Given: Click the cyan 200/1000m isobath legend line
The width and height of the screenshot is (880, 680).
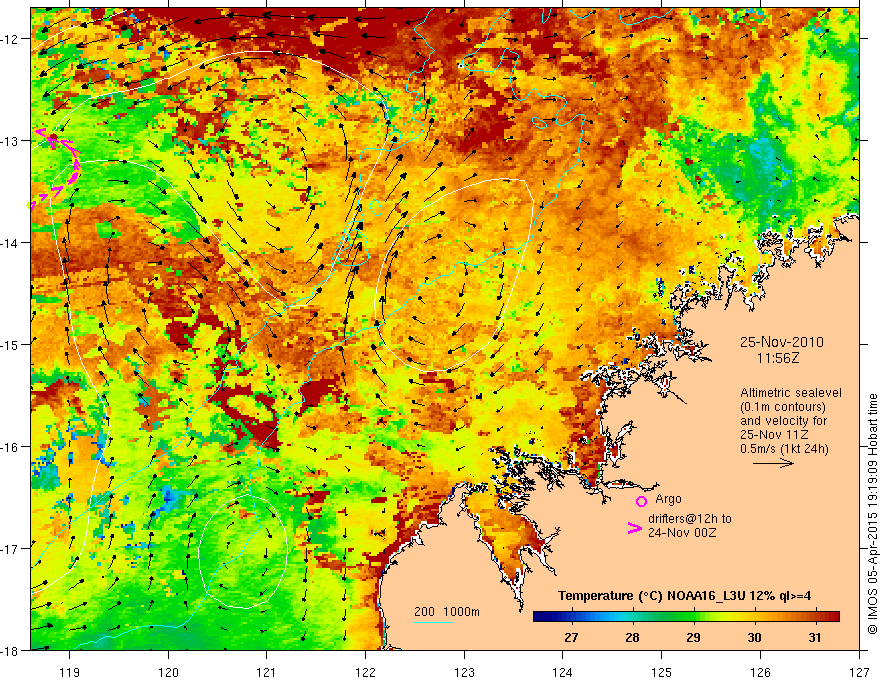Looking at the screenshot, I should pyautogui.click(x=434, y=622).
